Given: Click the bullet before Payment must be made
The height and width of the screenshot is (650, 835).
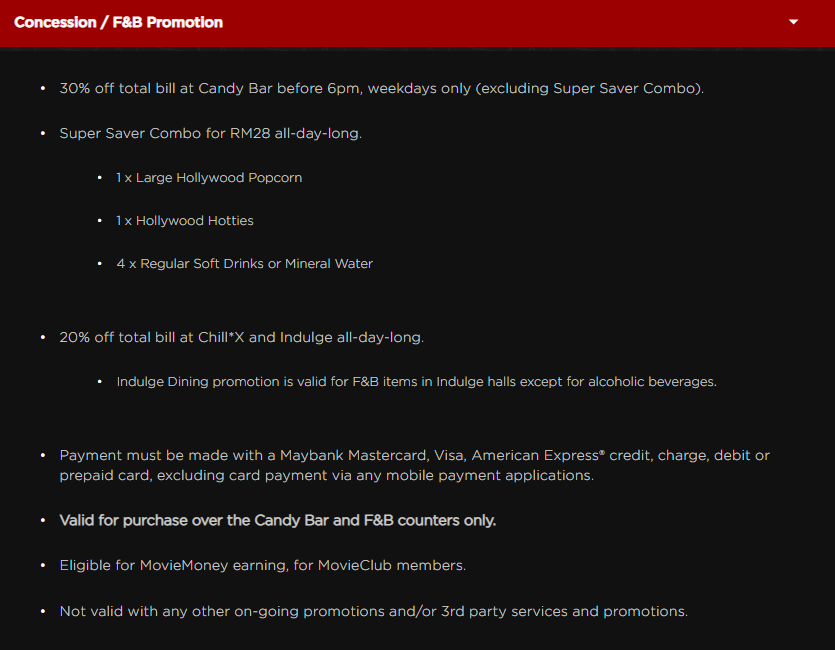Looking at the screenshot, I should (x=43, y=455).
